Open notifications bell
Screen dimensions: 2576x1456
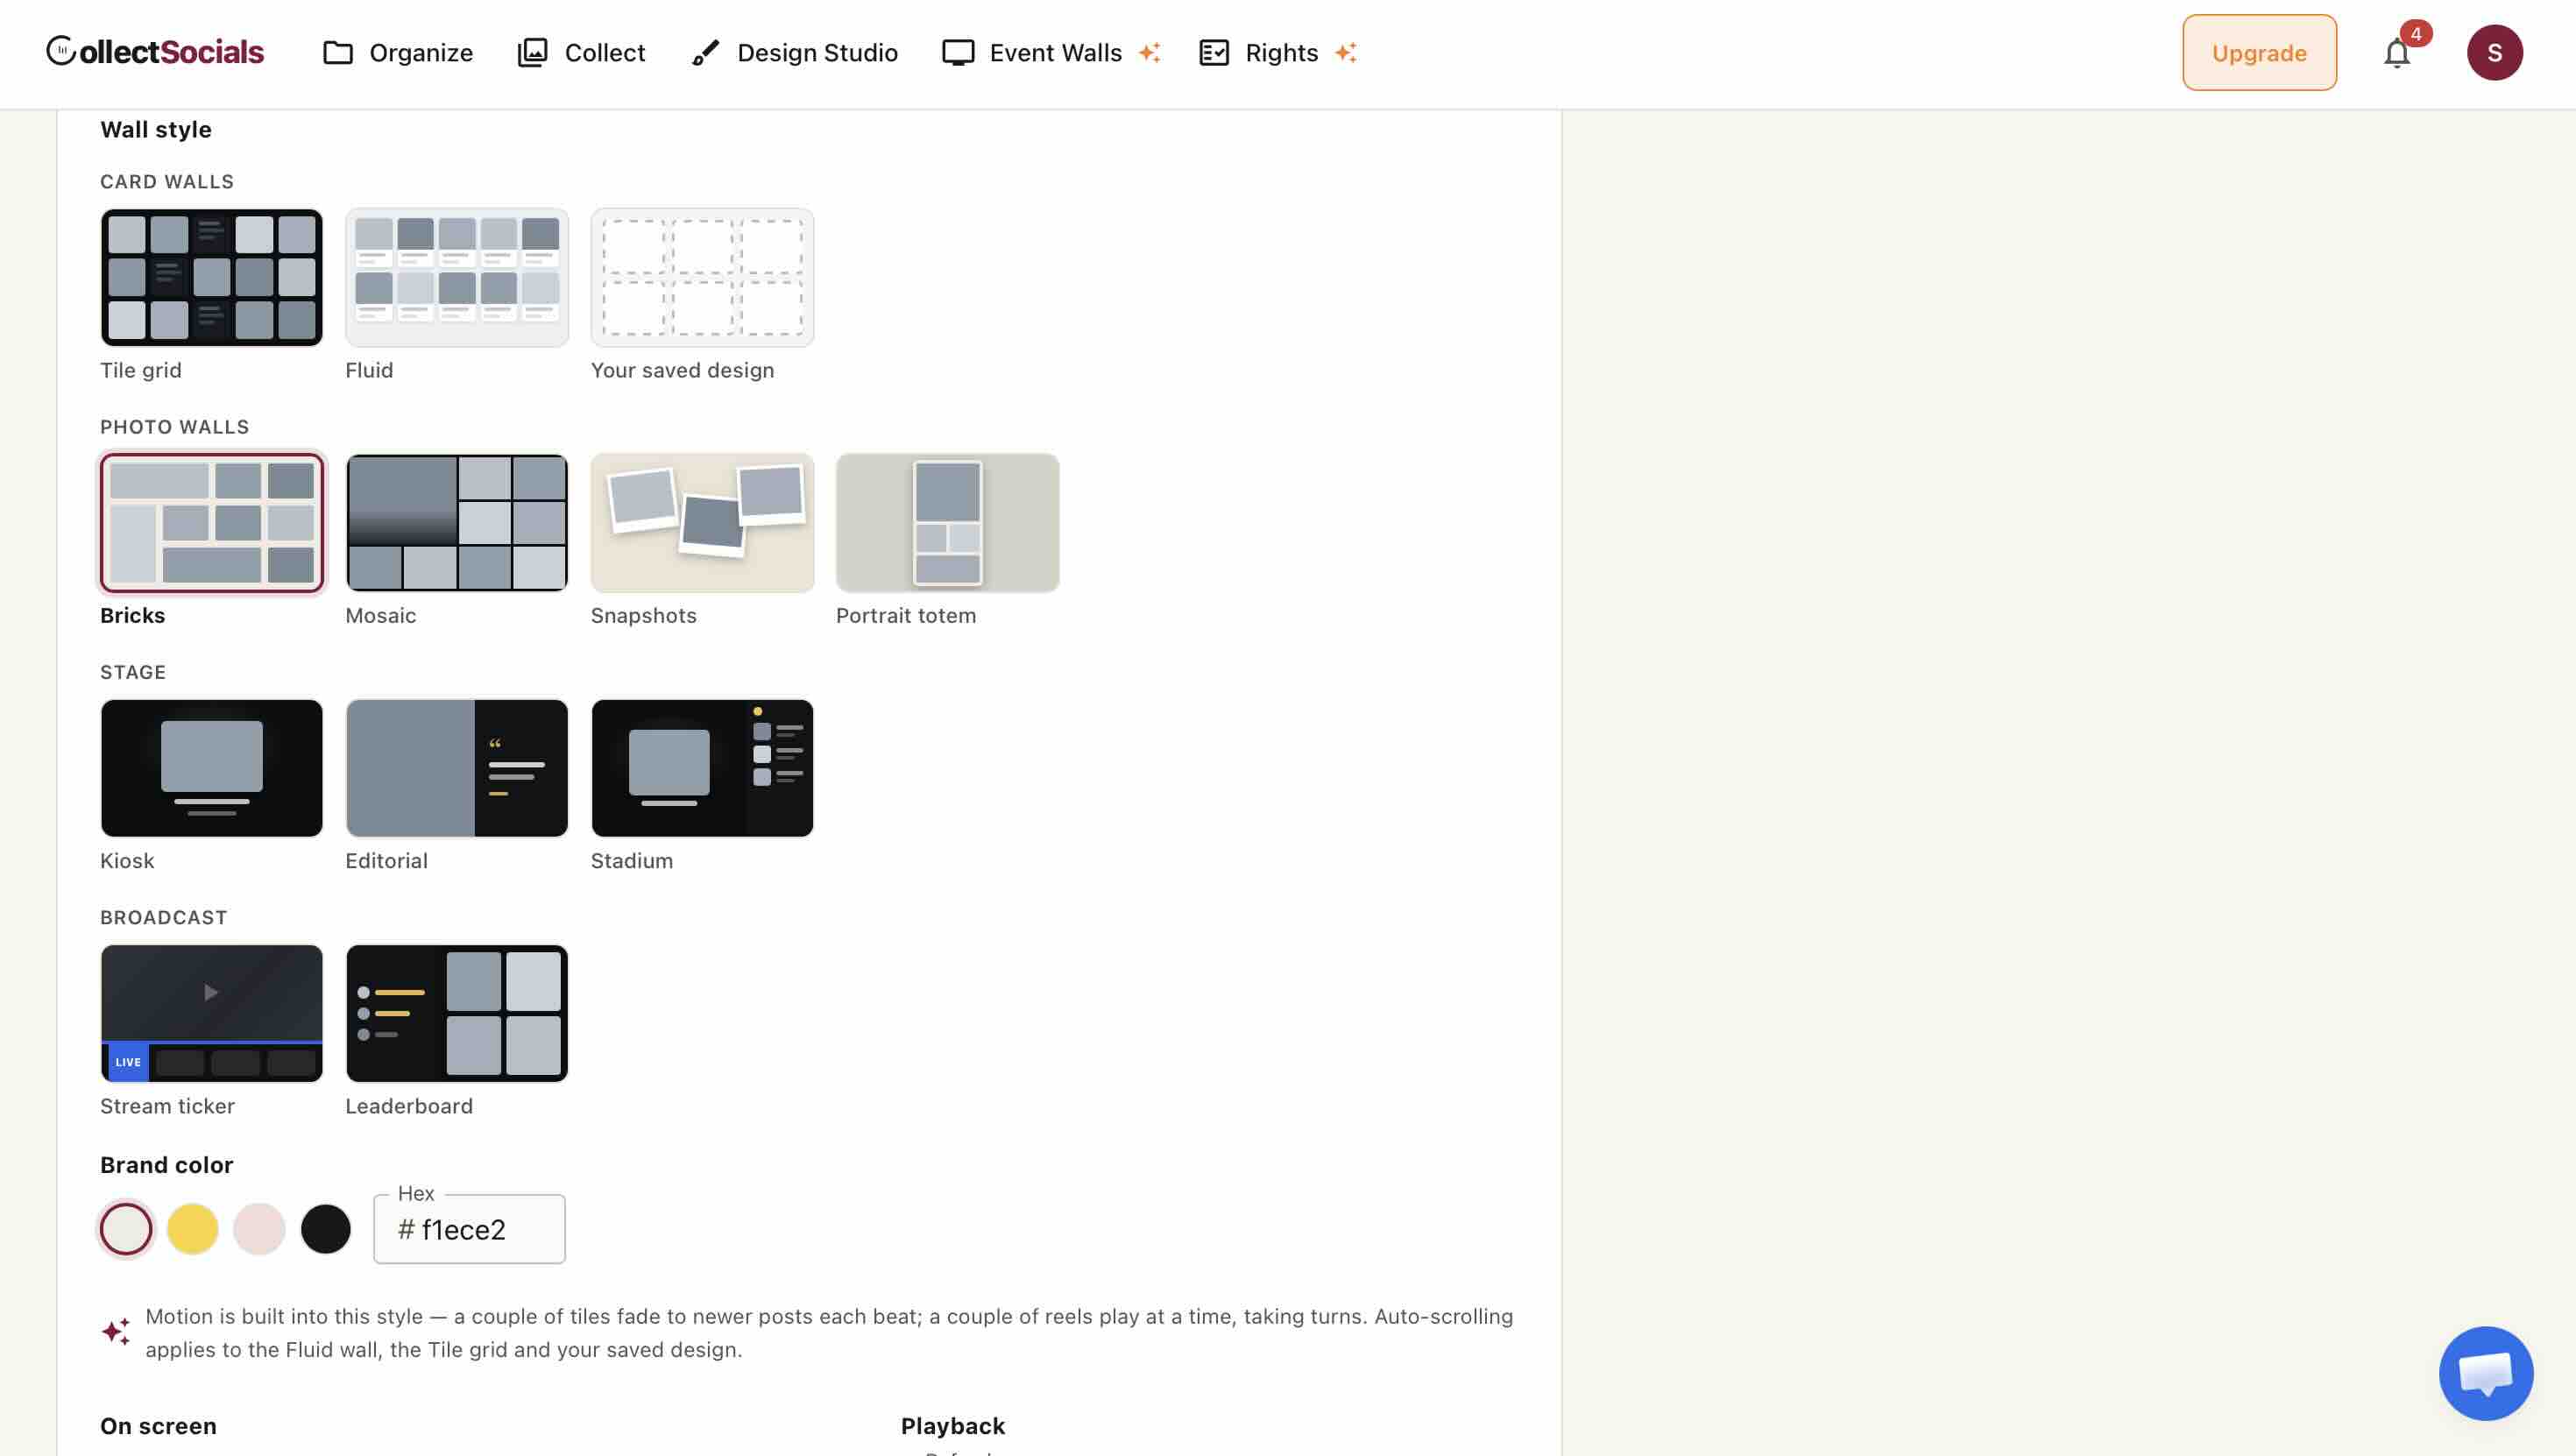[x=2397, y=54]
